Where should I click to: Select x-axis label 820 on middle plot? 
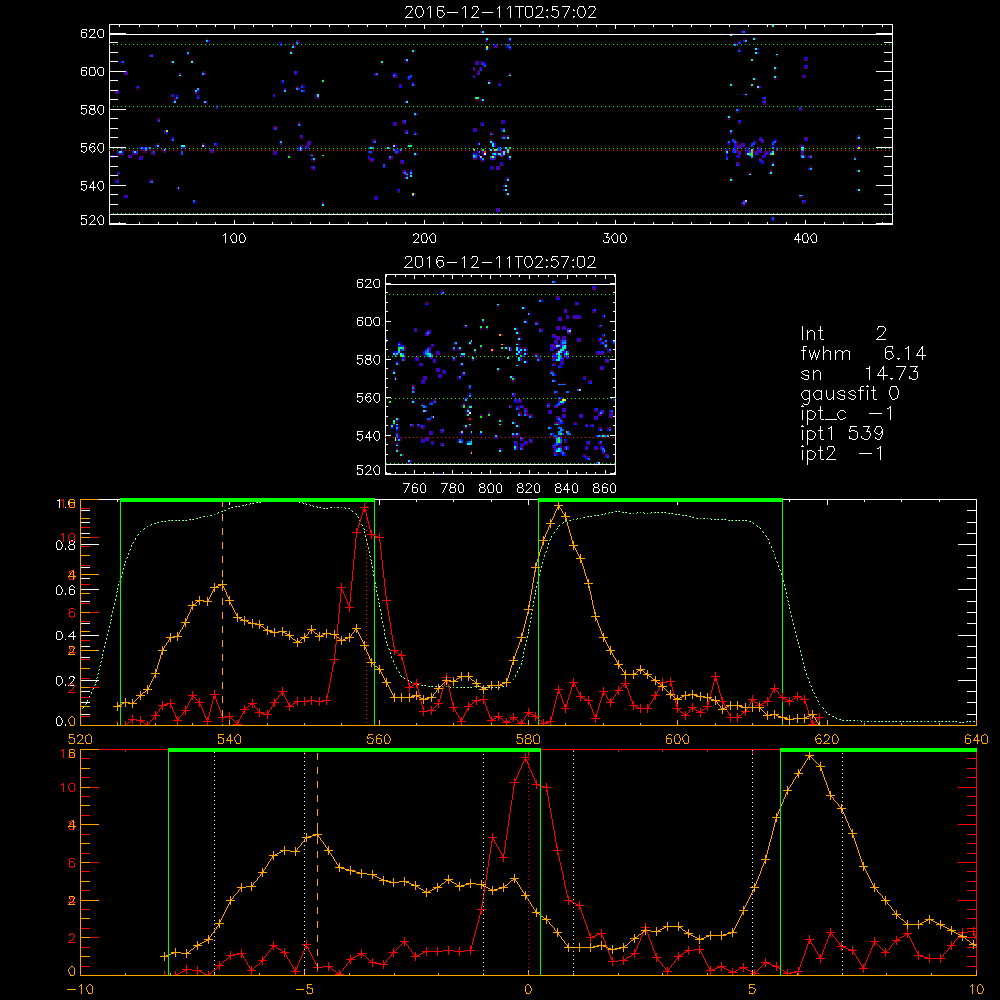tap(529, 489)
